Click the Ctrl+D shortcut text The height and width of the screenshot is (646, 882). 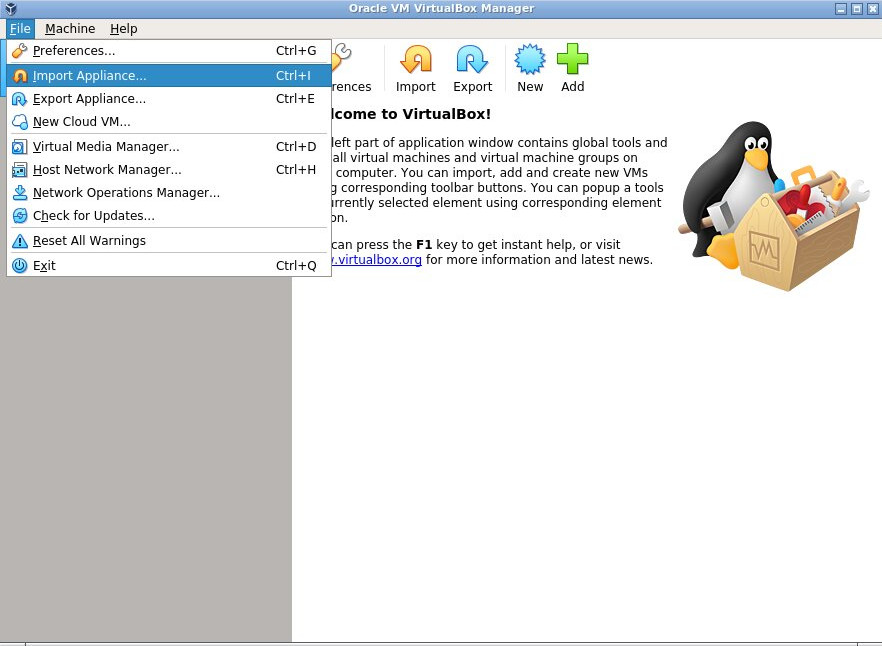coord(296,147)
